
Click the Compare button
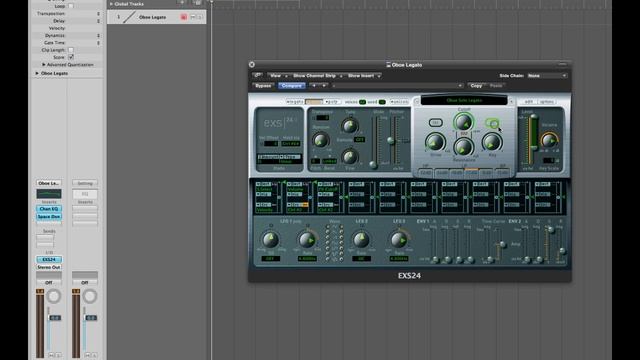coord(292,86)
